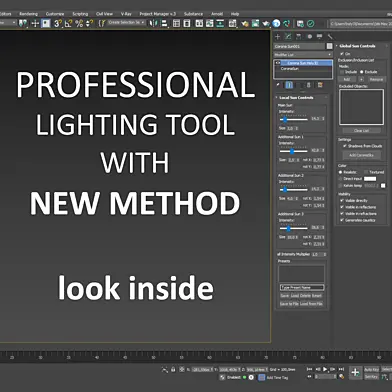This screenshot has width=392, height=392.
Task: Click the large plus key button
Action: pyautogui.click(x=355, y=373)
